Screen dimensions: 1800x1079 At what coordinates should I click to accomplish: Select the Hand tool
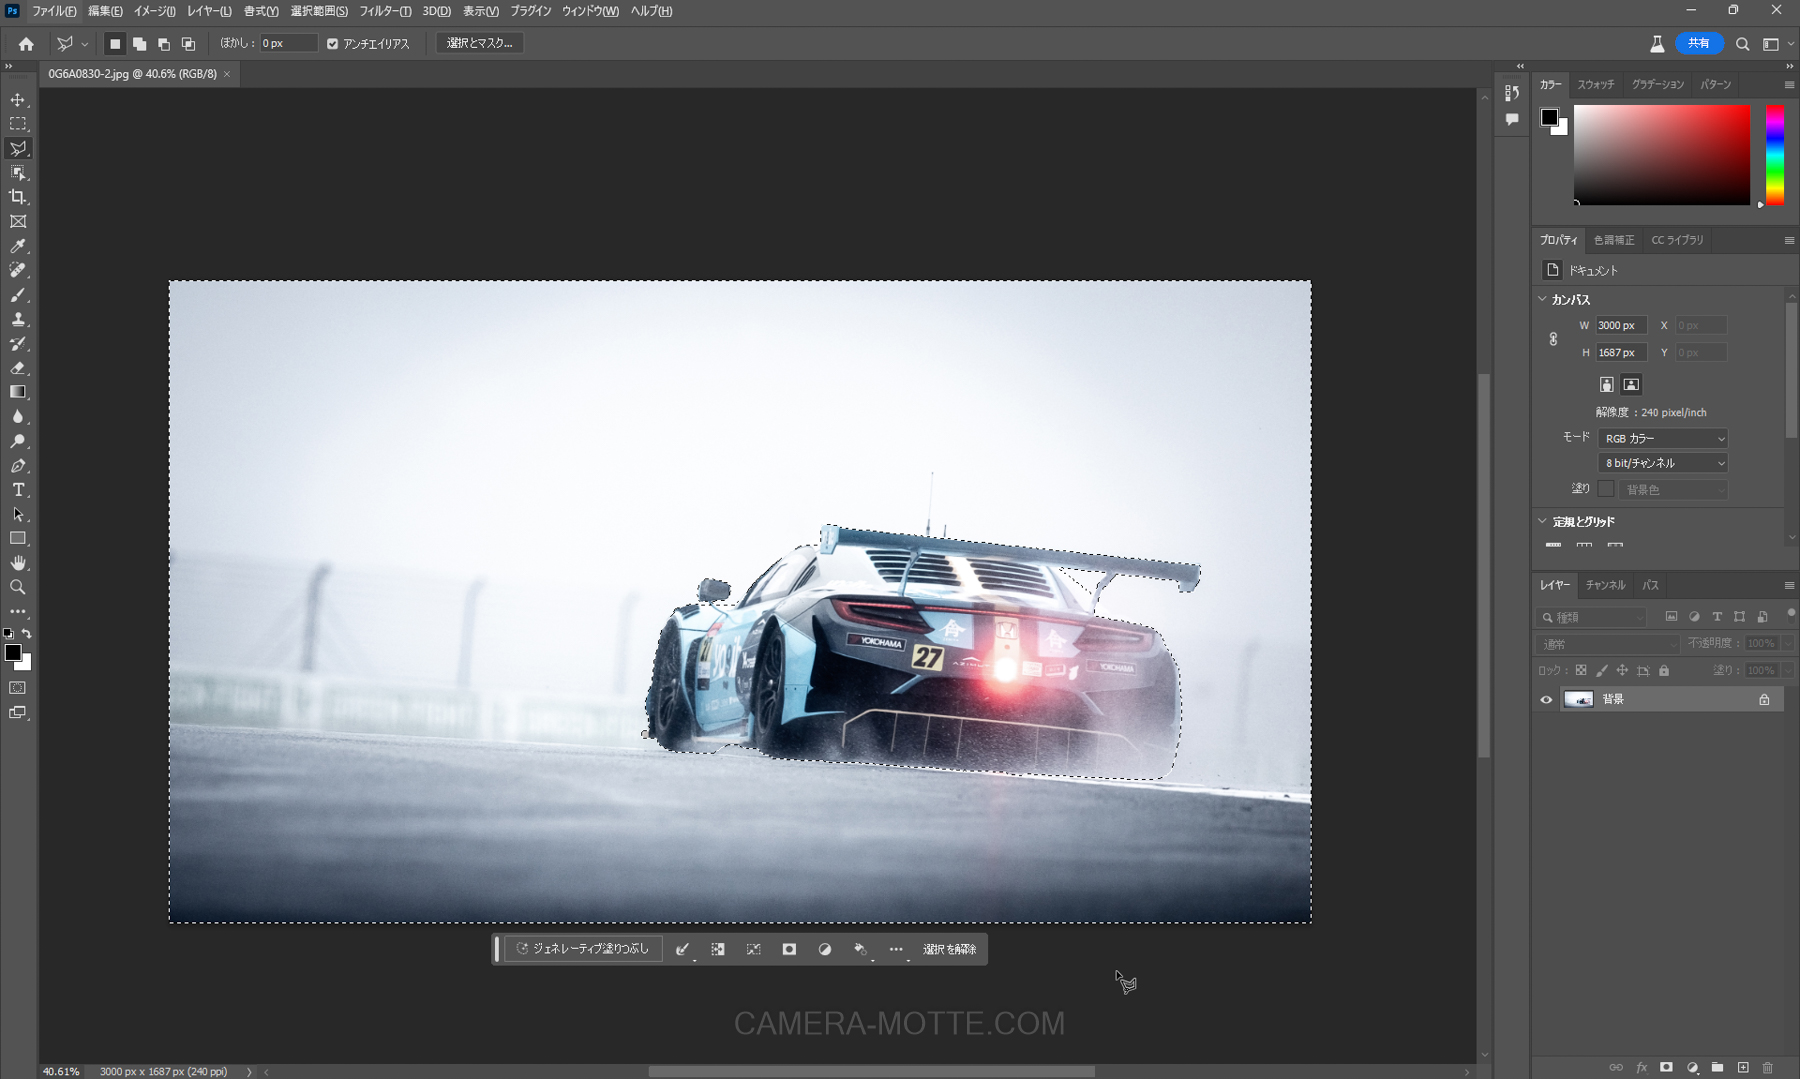18,563
